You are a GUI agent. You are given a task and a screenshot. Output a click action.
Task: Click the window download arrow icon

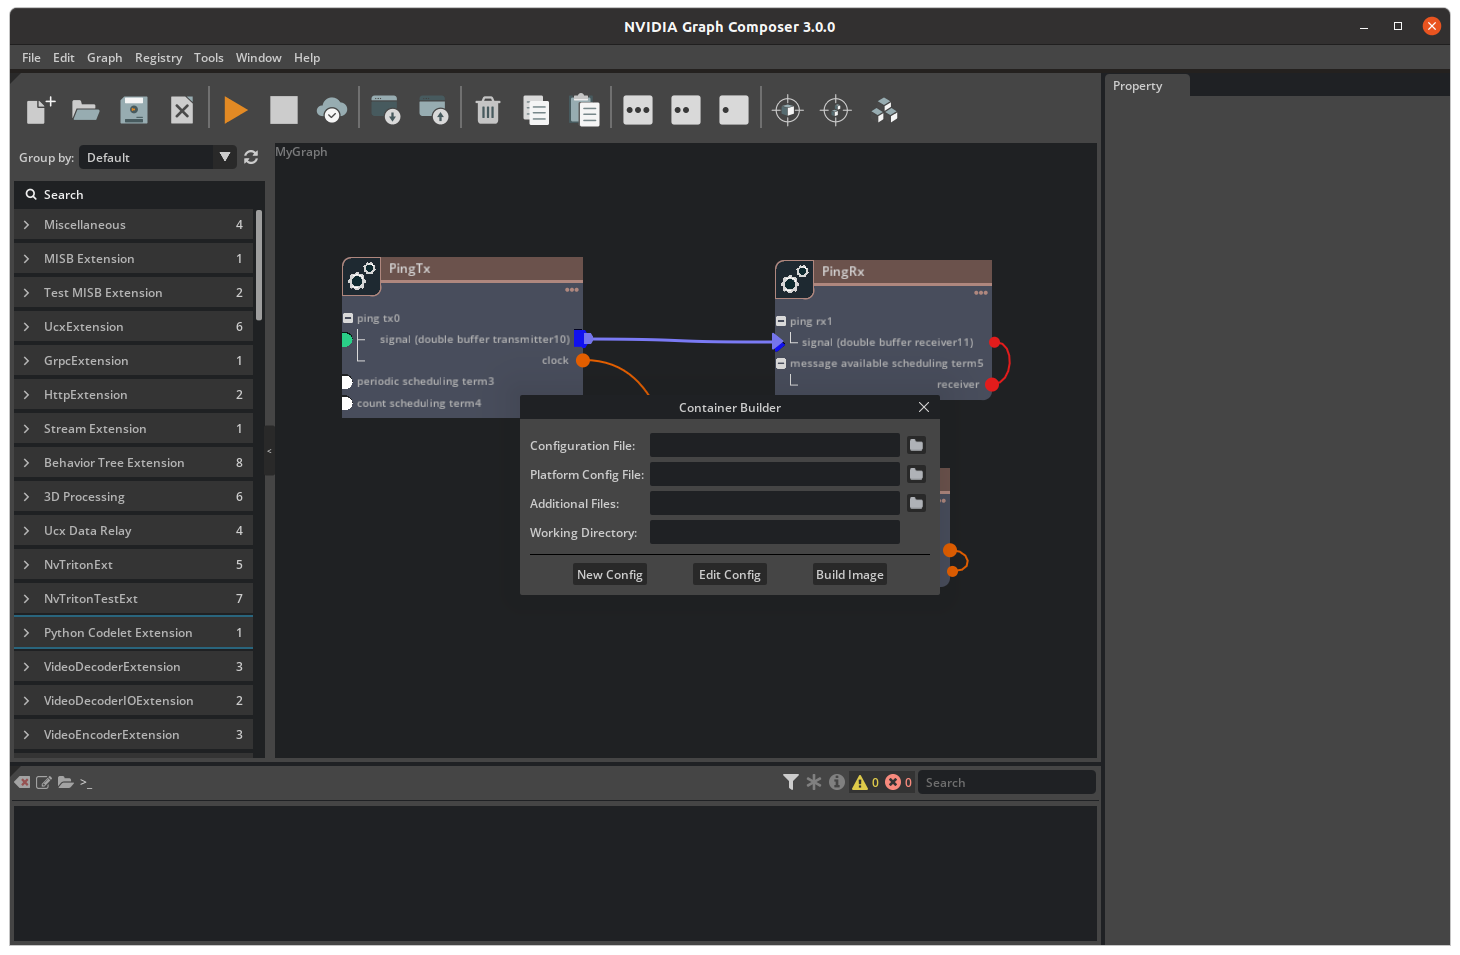click(x=386, y=109)
